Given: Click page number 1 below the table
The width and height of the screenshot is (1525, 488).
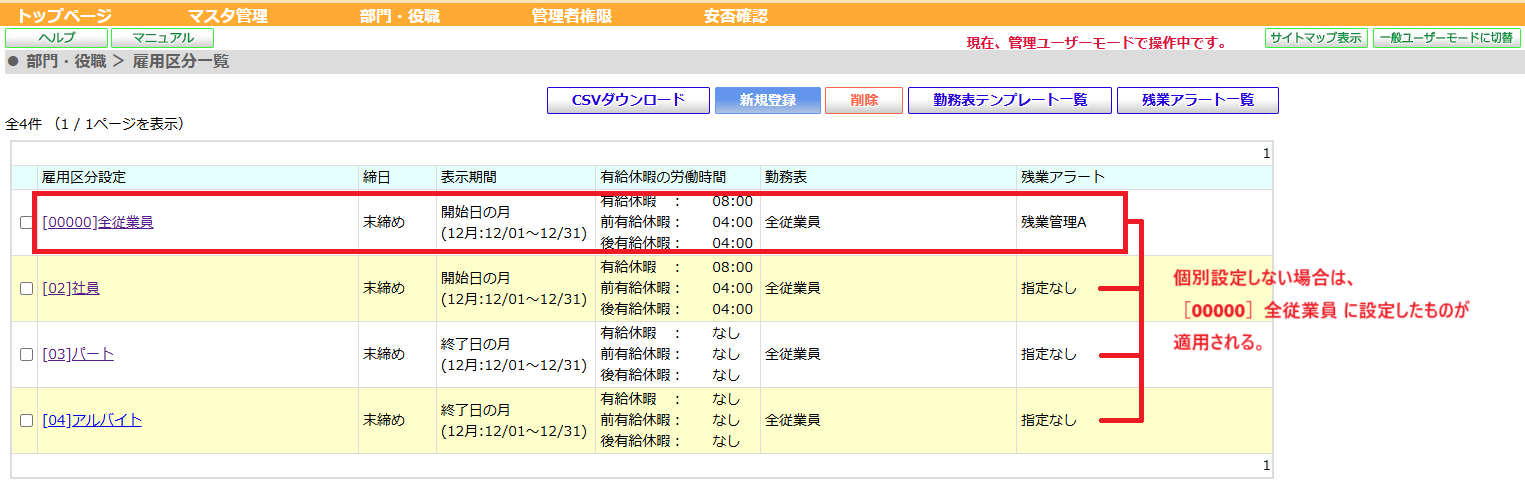Looking at the screenshot, I should [x=1266, y=466].
